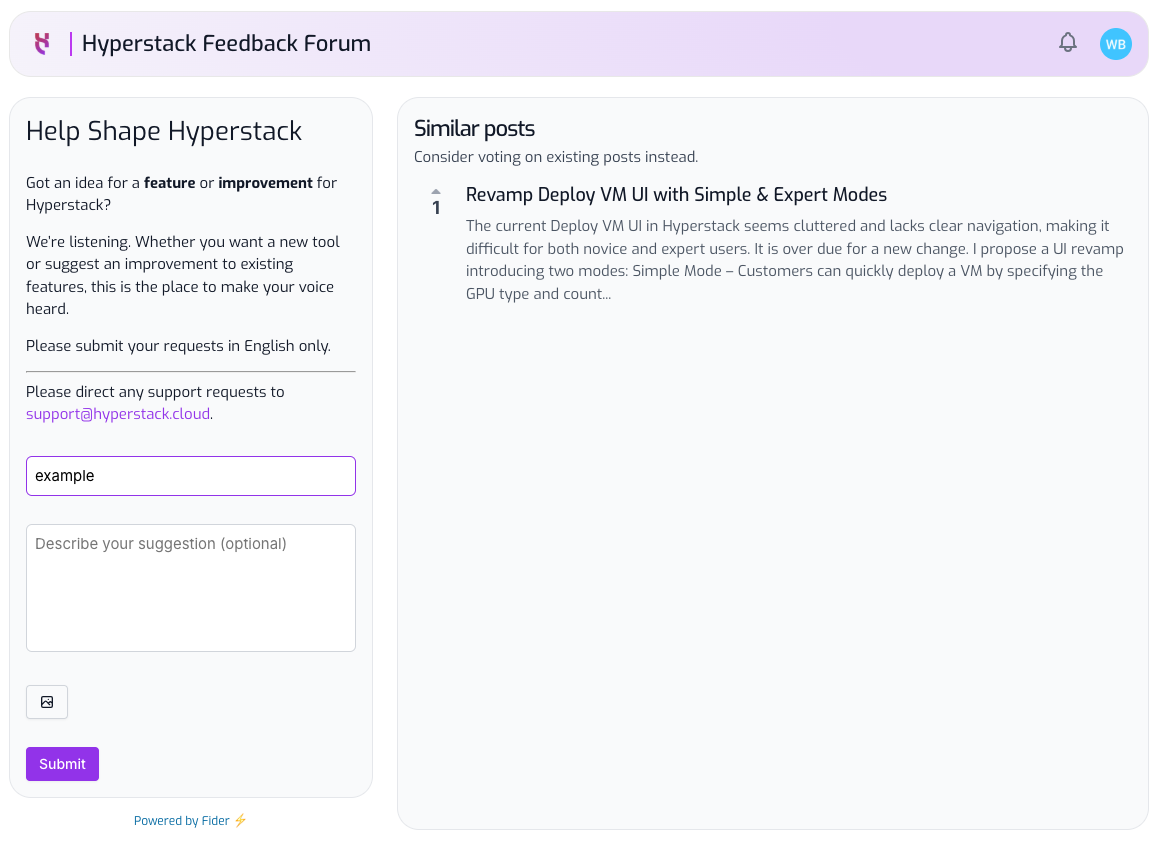Click the Hyperstack logo icon
The image size is (1160, 843).
(x=42, y=44)
